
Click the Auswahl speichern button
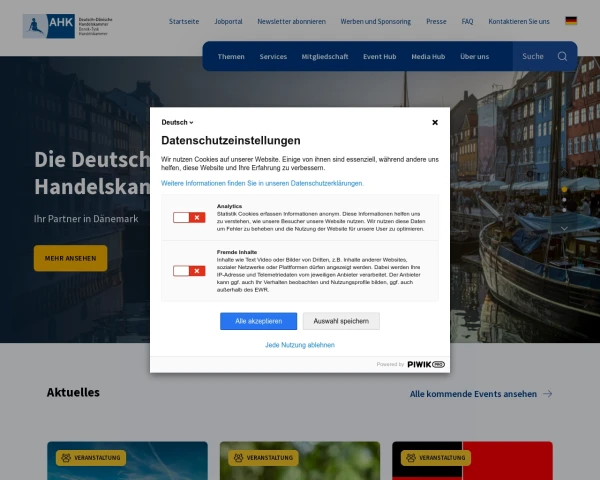tap(341, 321)
